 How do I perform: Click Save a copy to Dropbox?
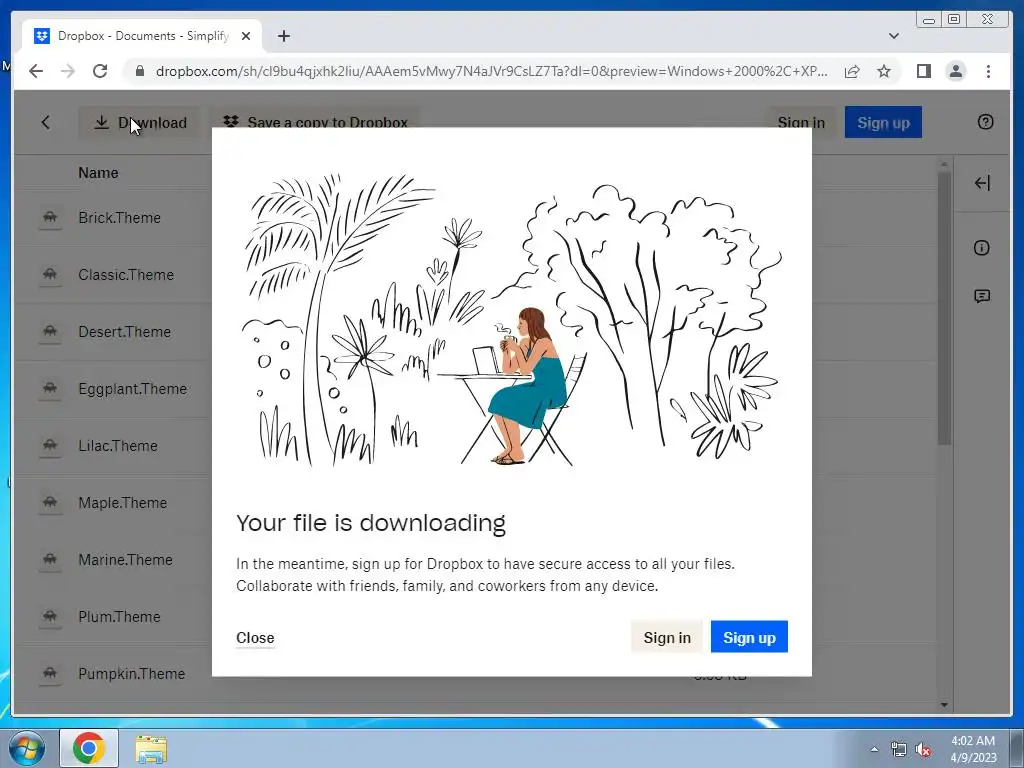pos(316,123)
